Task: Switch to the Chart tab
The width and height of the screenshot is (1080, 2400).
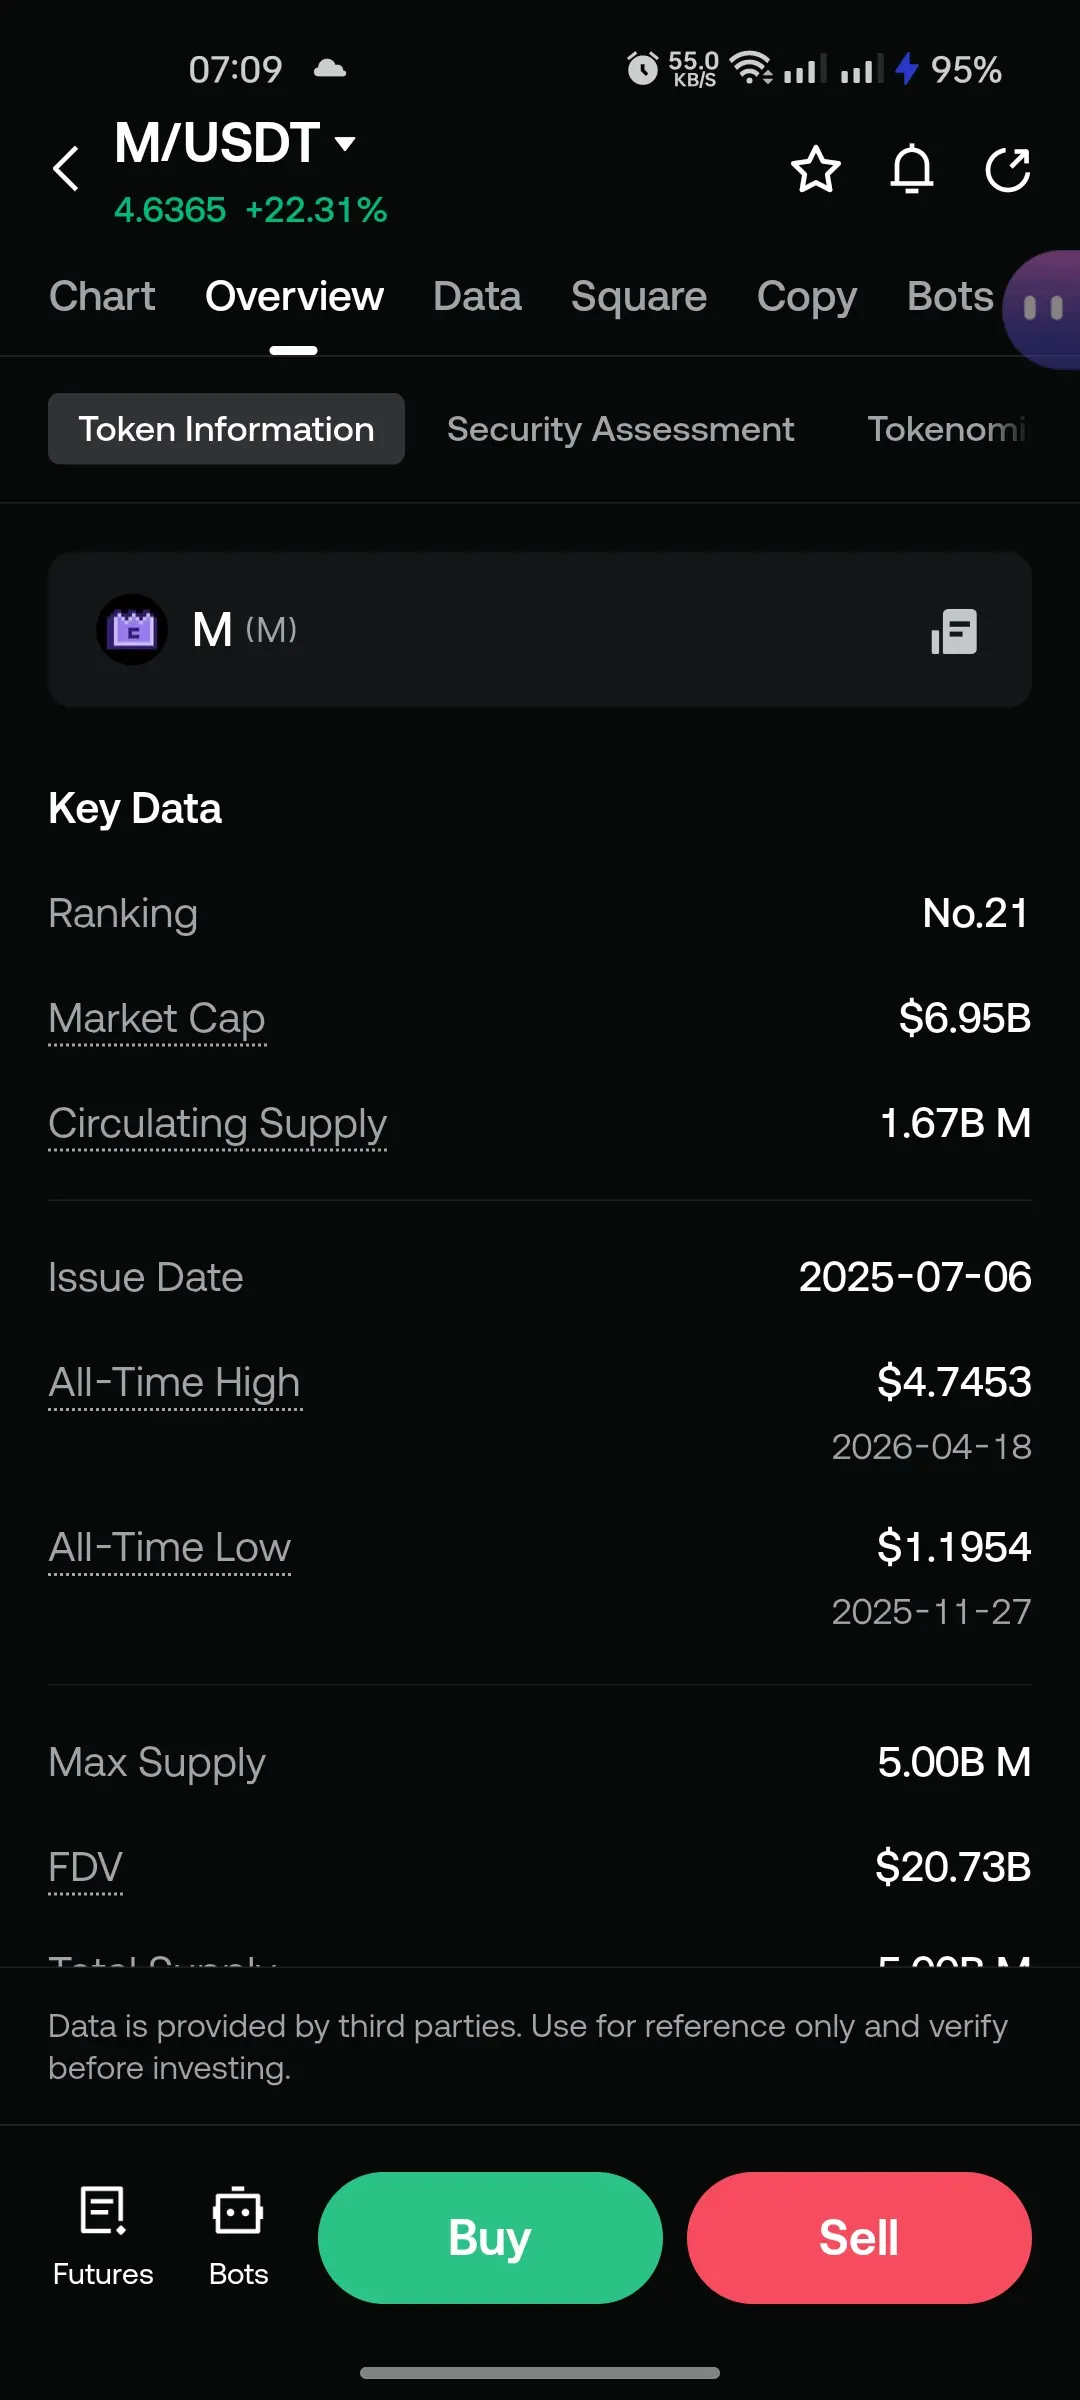Action: (x=102, y=297)
